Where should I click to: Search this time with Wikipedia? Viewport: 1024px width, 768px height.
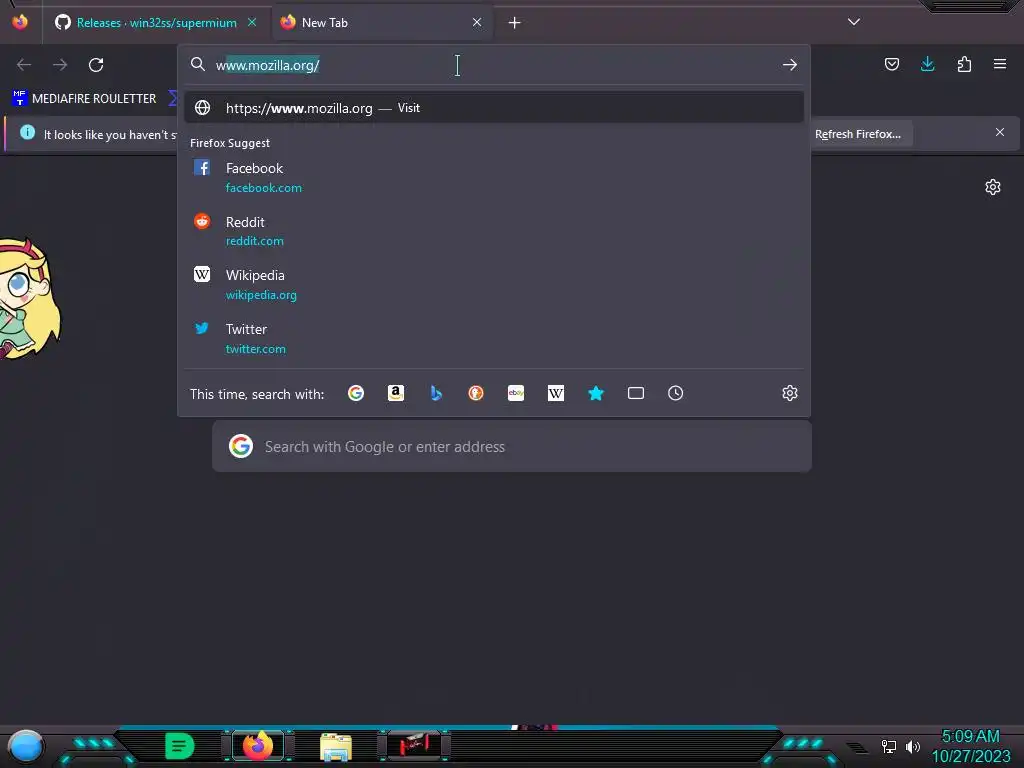(556, 393)
